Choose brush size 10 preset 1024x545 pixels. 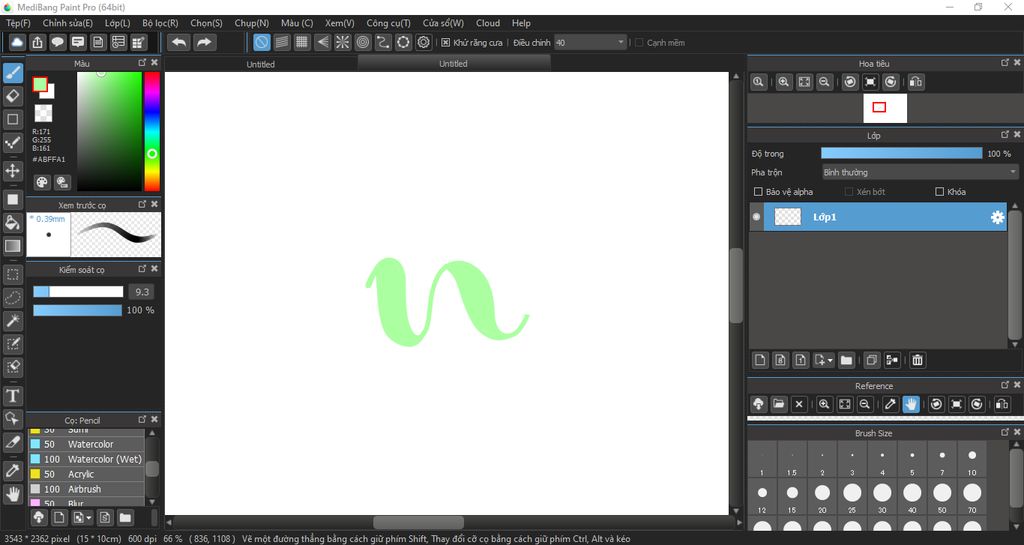pos(972,460)
